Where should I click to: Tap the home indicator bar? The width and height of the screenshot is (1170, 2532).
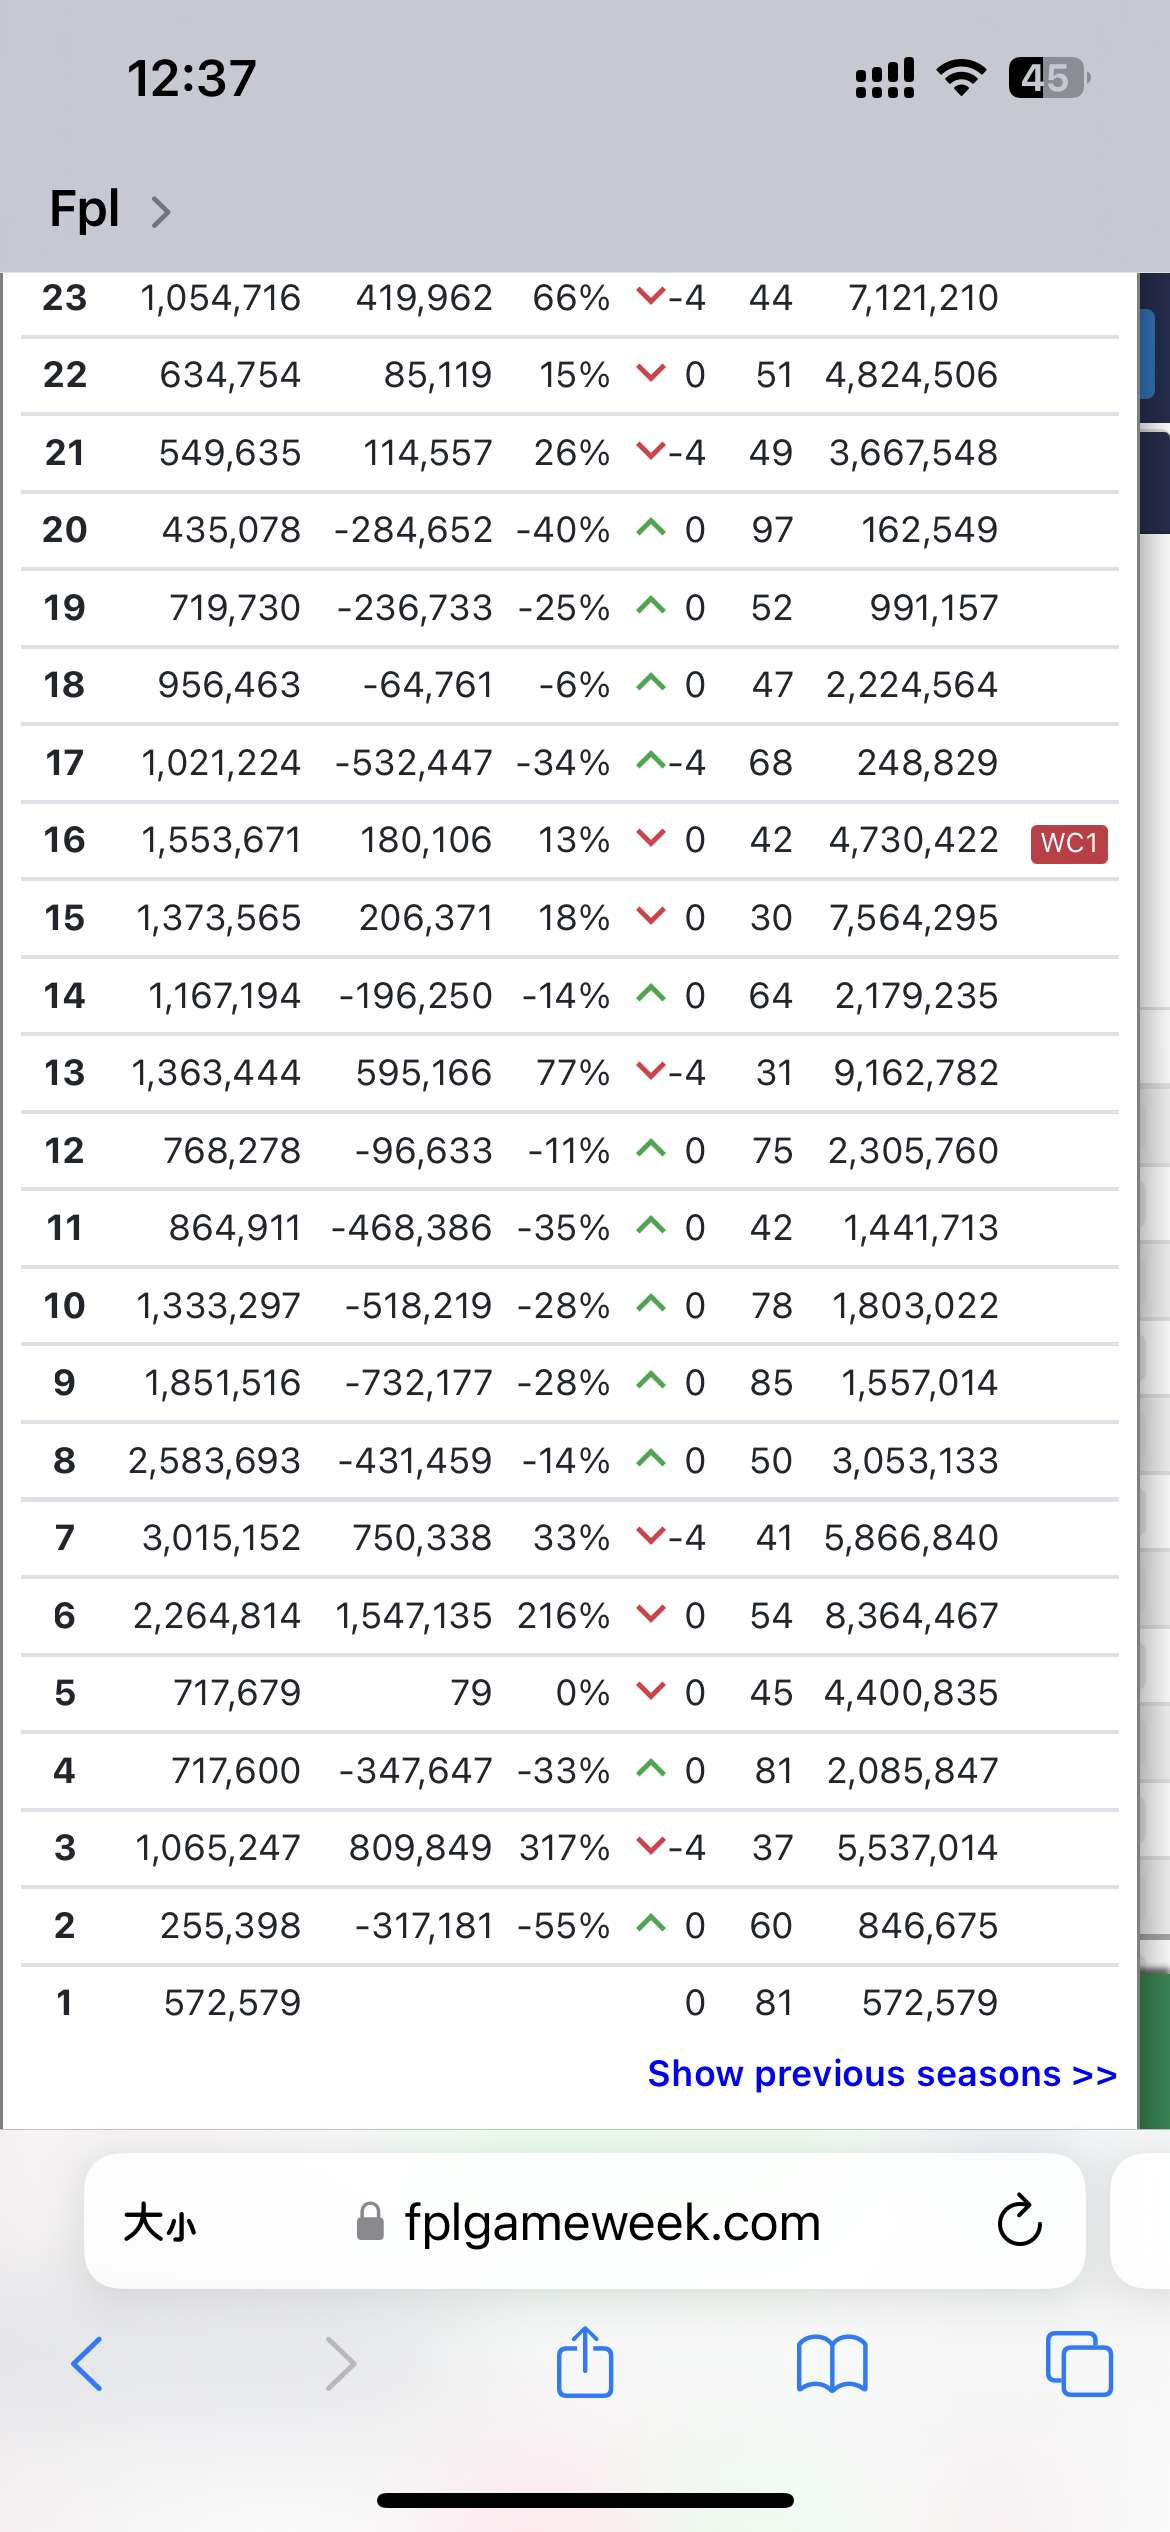[585, 2500]
